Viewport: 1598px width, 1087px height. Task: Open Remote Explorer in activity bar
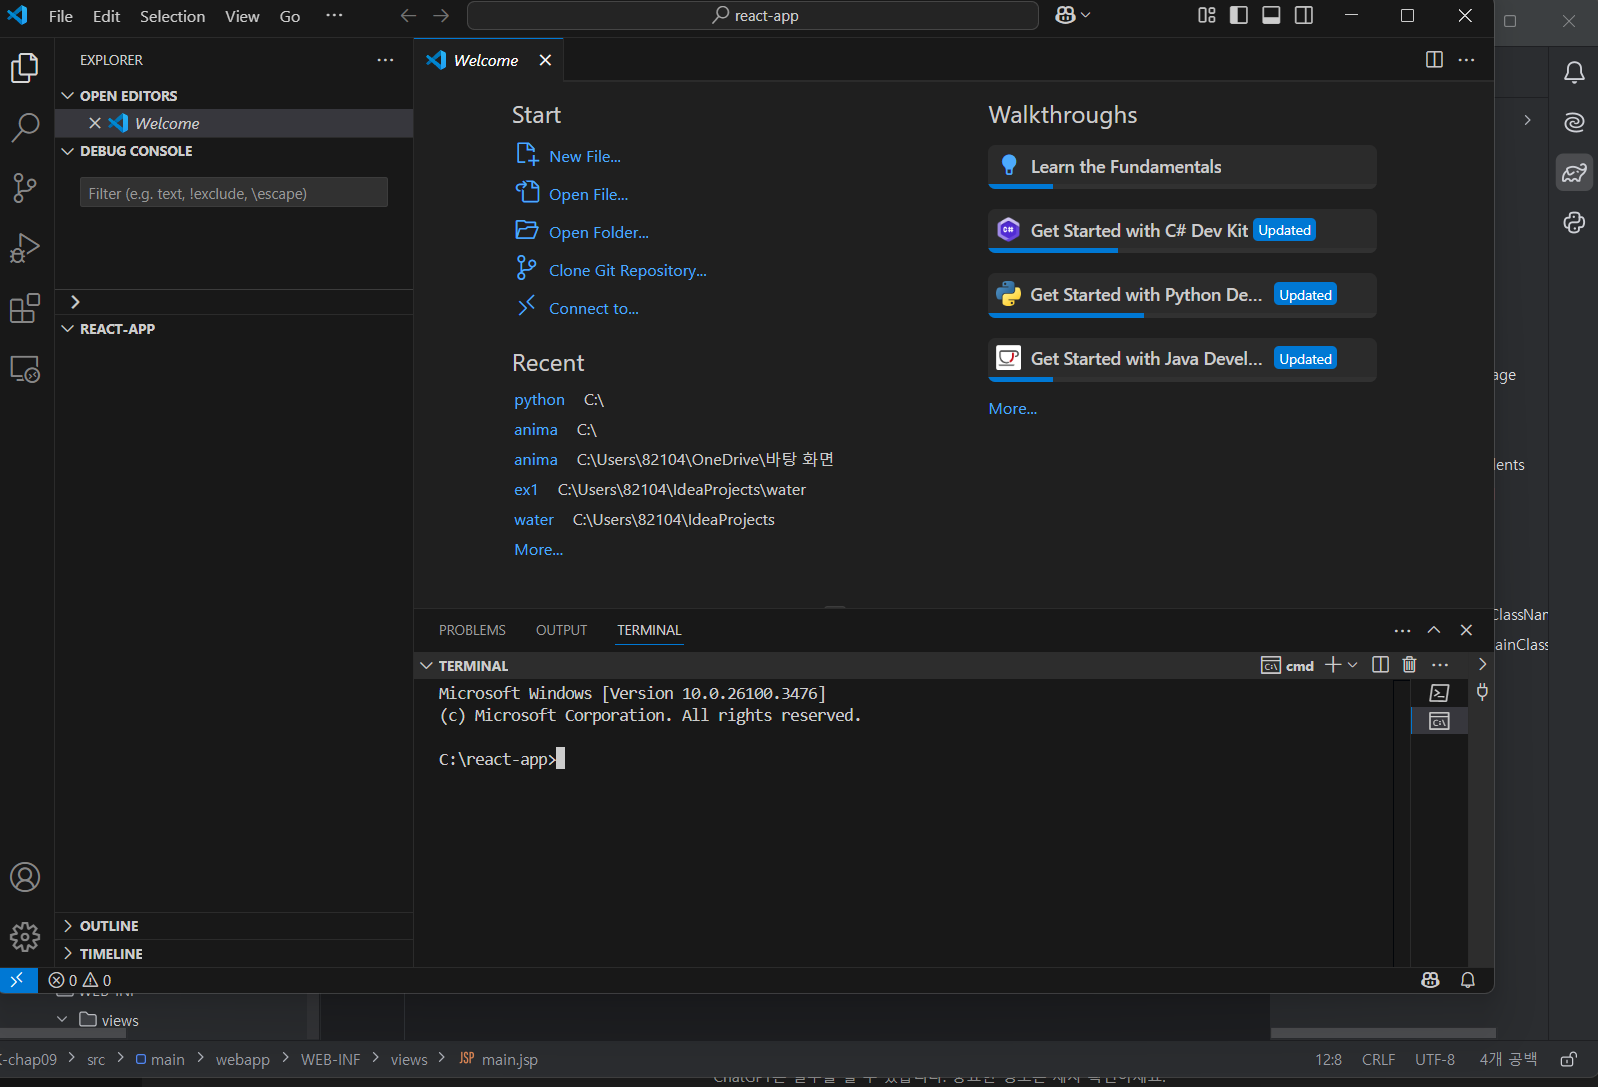coord(25,369)
